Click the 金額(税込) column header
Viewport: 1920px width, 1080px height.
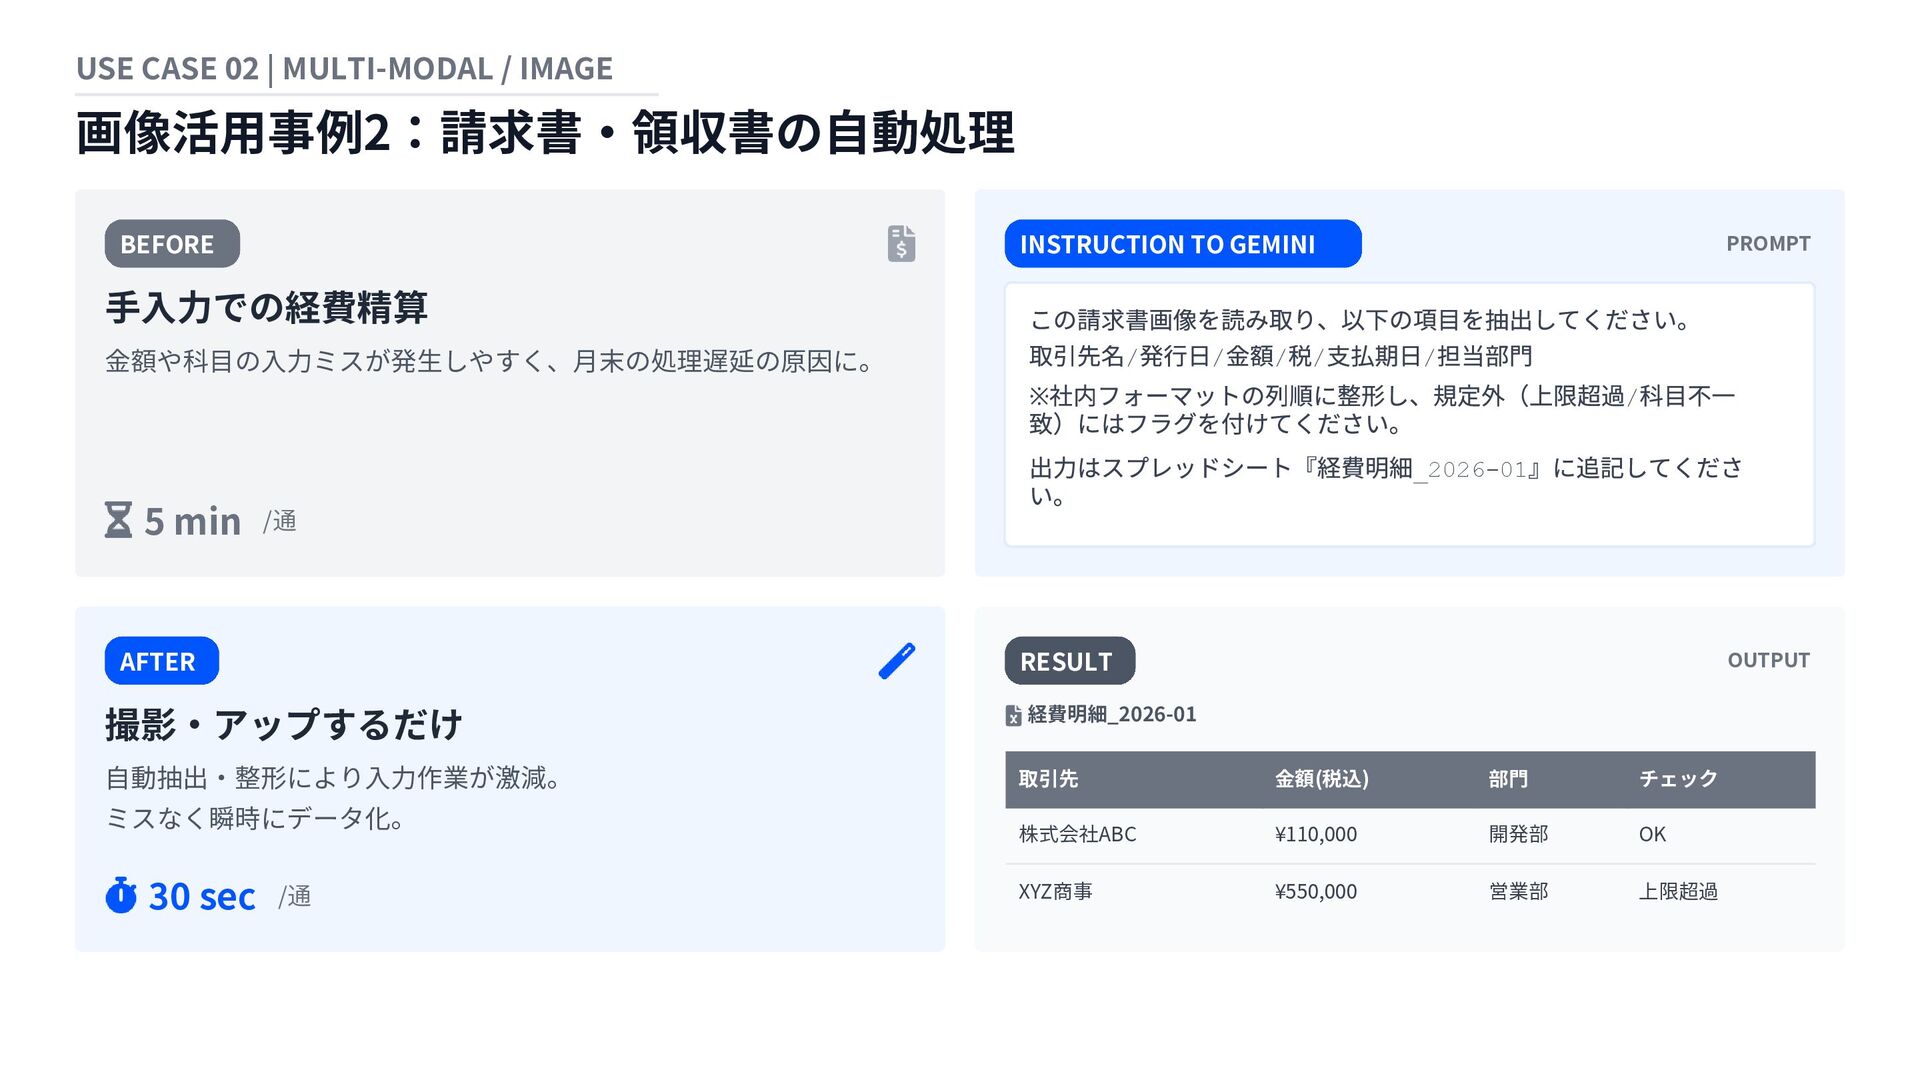tap(1321, 779)
